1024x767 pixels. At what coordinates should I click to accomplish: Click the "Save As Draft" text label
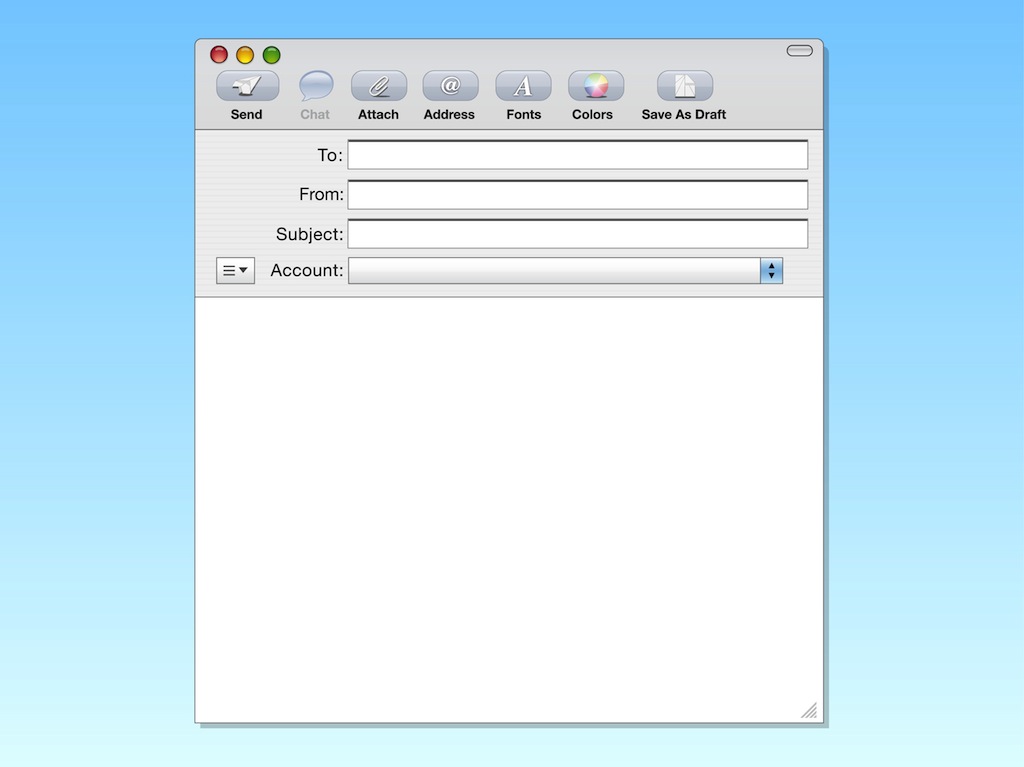tap(684, 115)
